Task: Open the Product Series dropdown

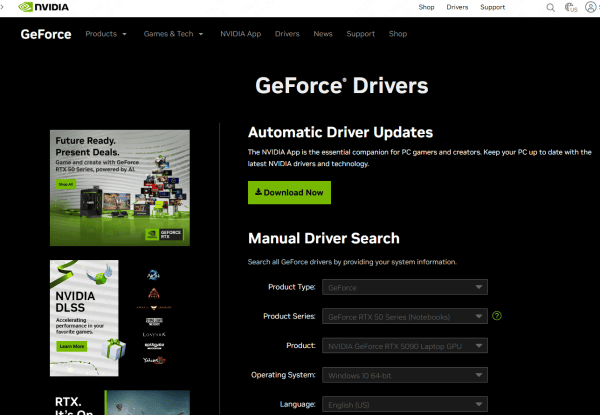Action: pyautogui.click(x=405, y=316)
